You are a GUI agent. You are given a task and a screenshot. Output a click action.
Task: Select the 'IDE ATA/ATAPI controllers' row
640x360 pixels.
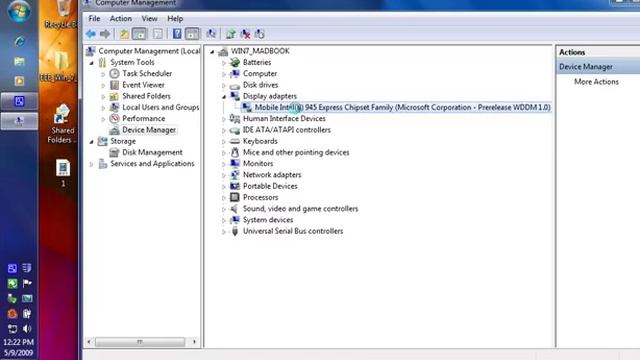(287, 130)
